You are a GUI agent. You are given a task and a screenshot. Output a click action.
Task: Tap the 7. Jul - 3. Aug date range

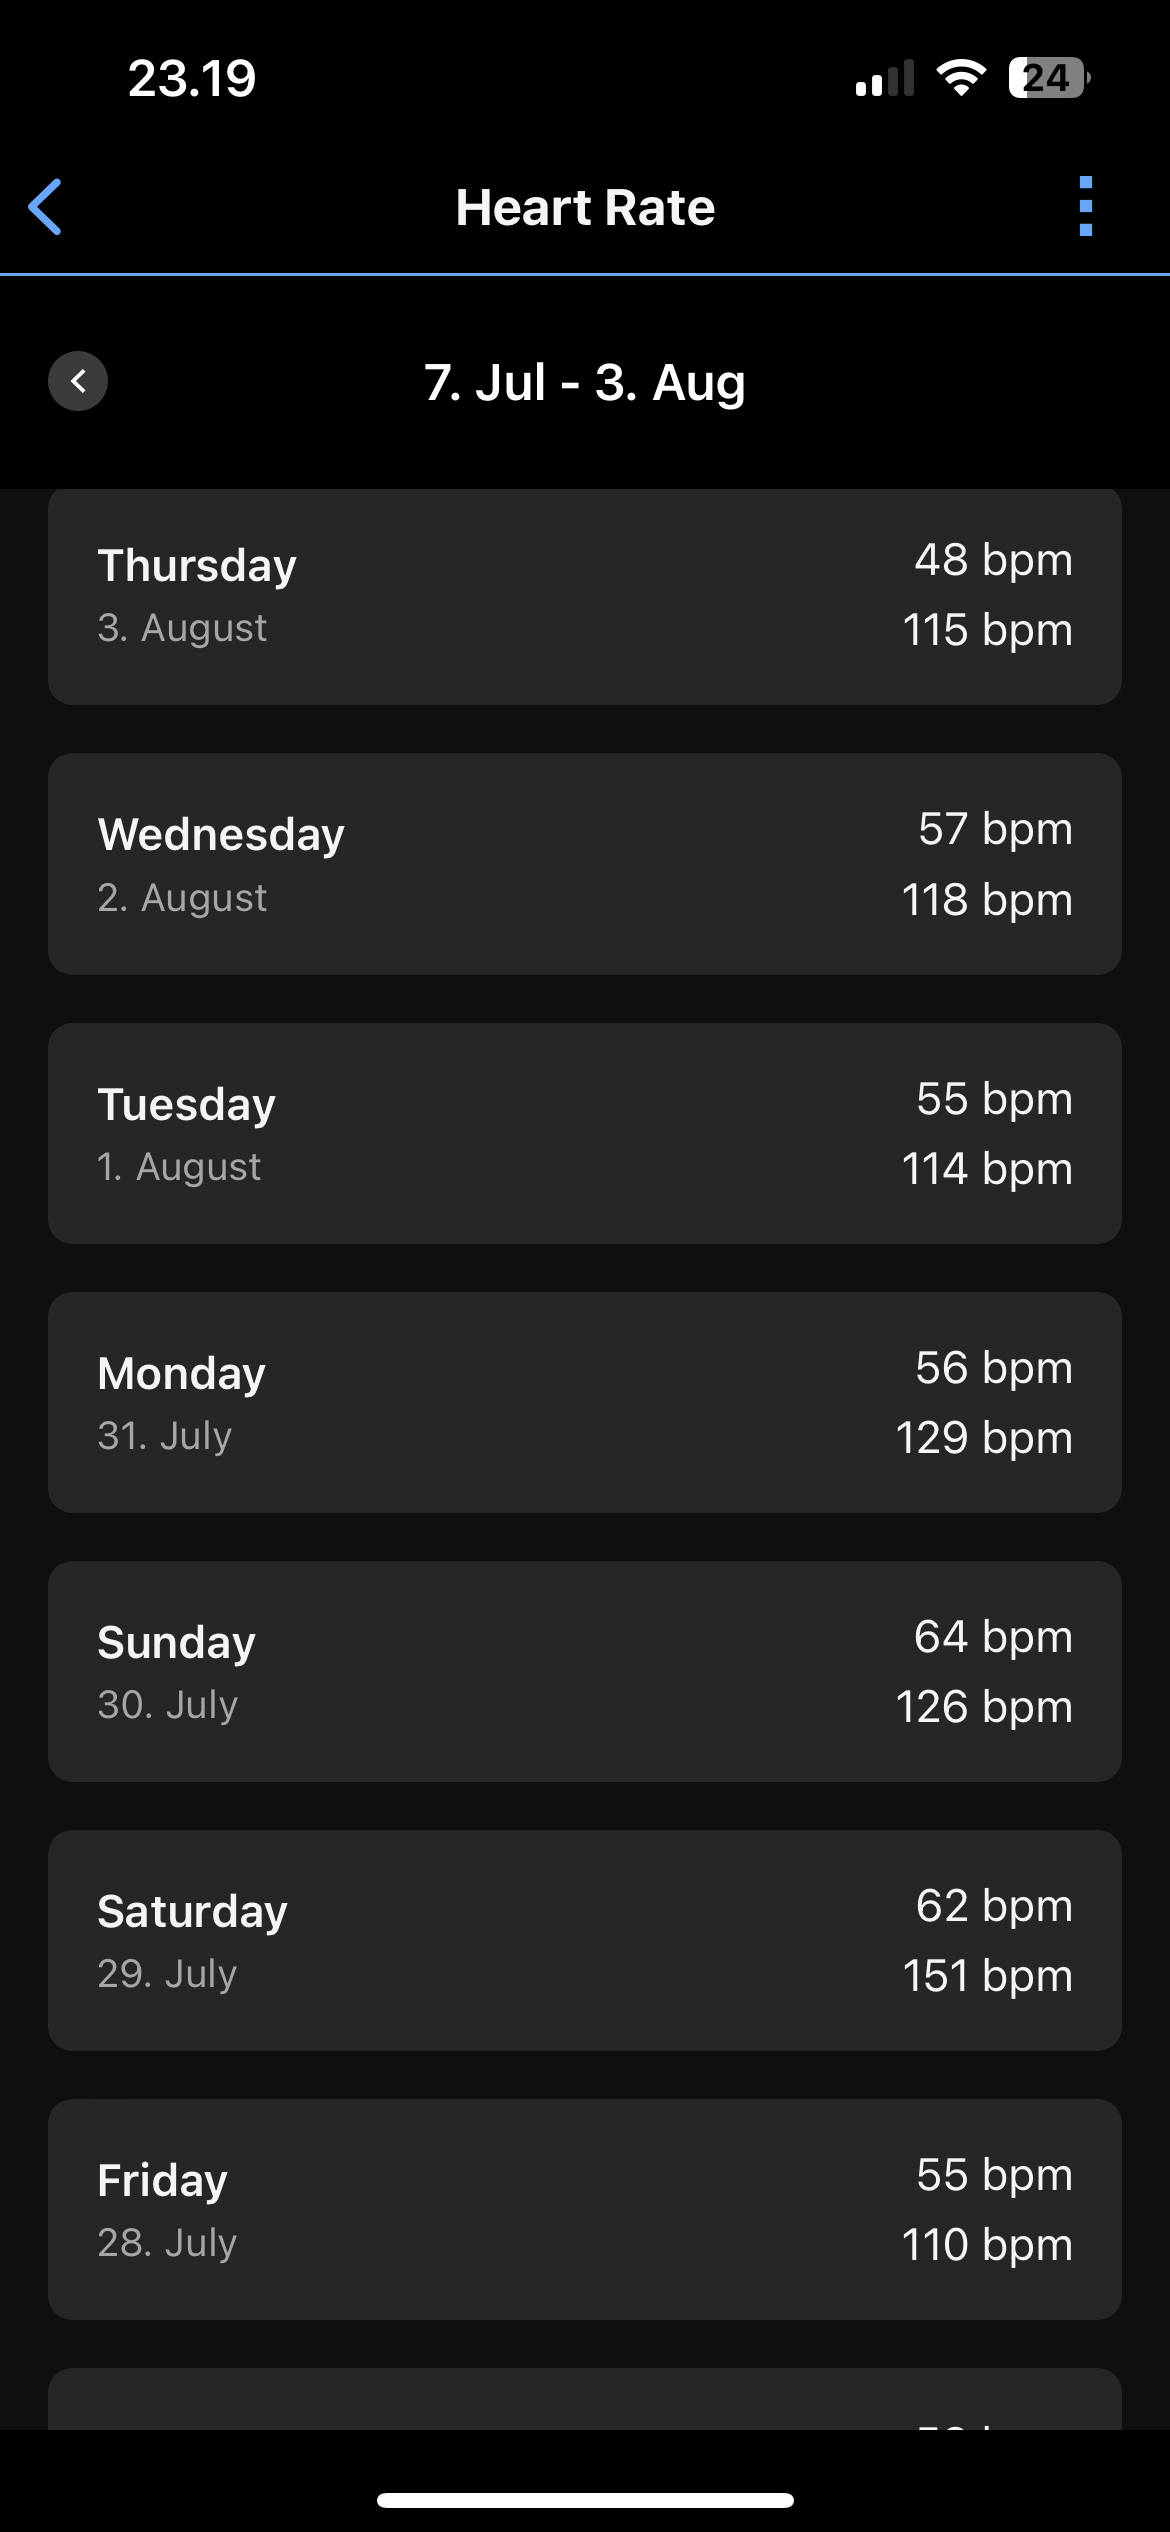585,383
